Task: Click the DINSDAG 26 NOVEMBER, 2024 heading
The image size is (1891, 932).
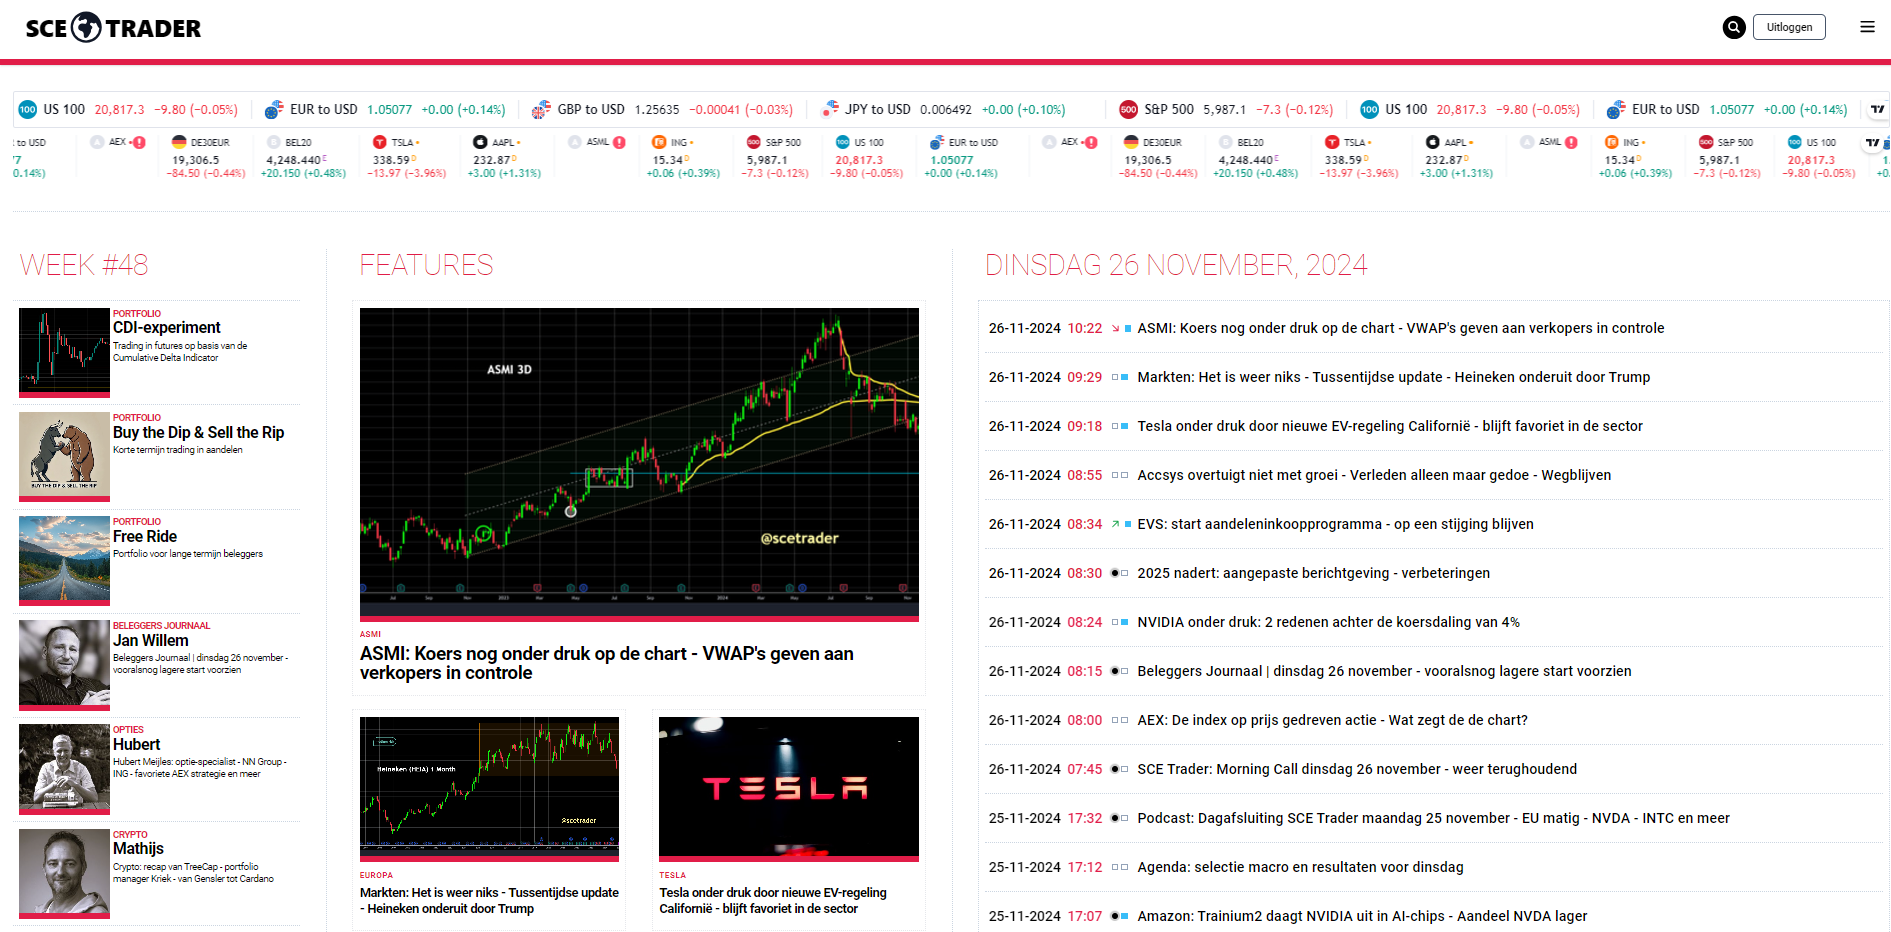Action: (1176, 265)
